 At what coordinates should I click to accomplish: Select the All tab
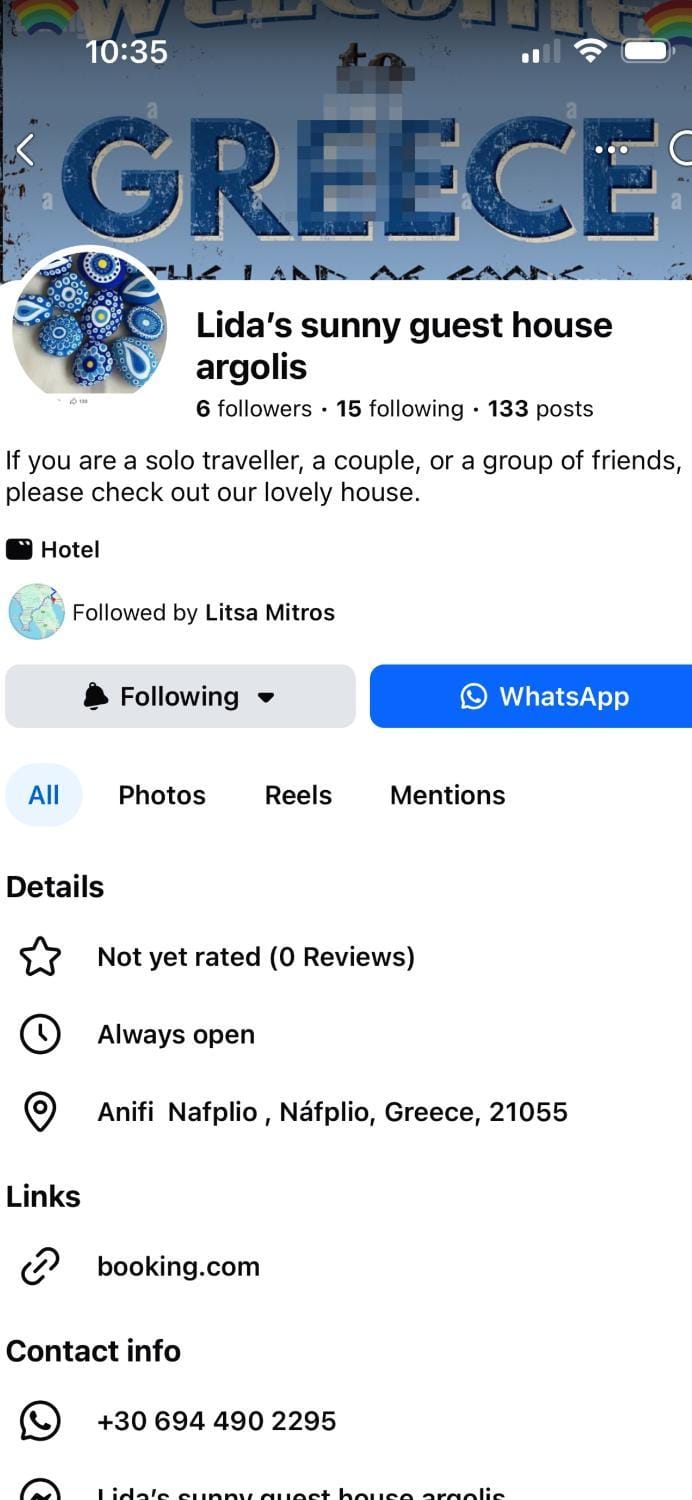[44, 795]
